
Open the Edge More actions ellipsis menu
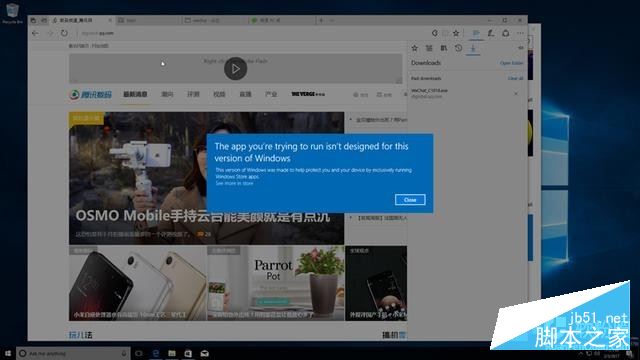(520, 33)
